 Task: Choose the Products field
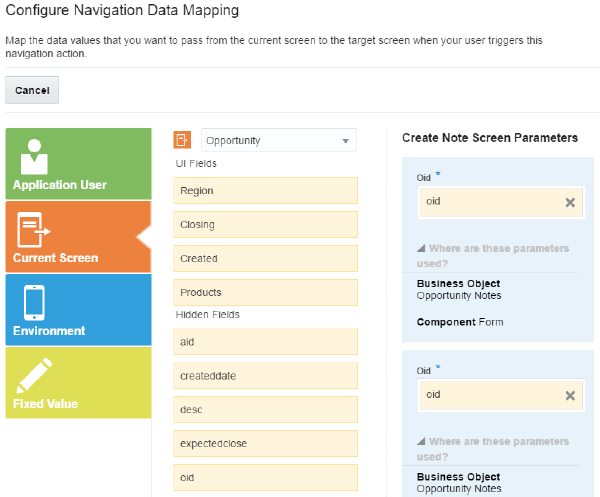point(265,292)
